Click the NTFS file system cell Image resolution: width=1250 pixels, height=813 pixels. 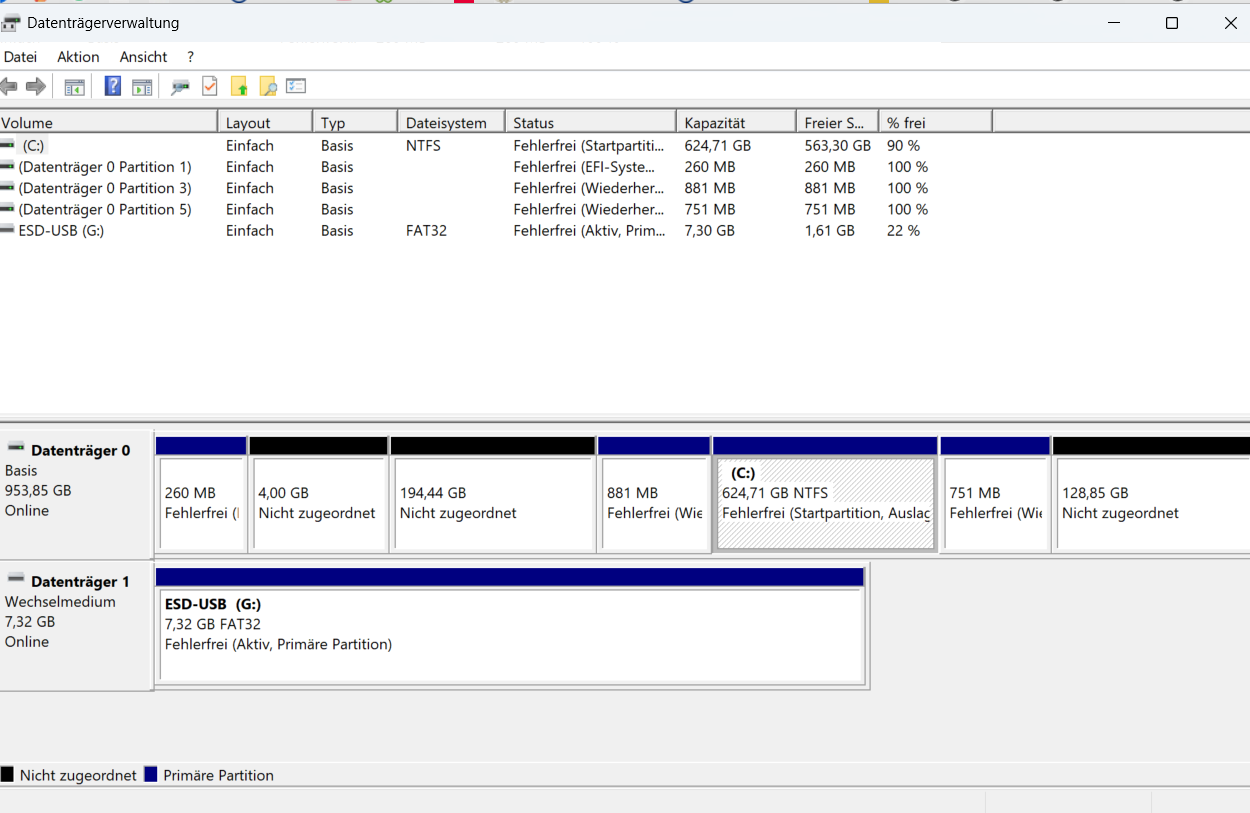click(x=423, y=146)
